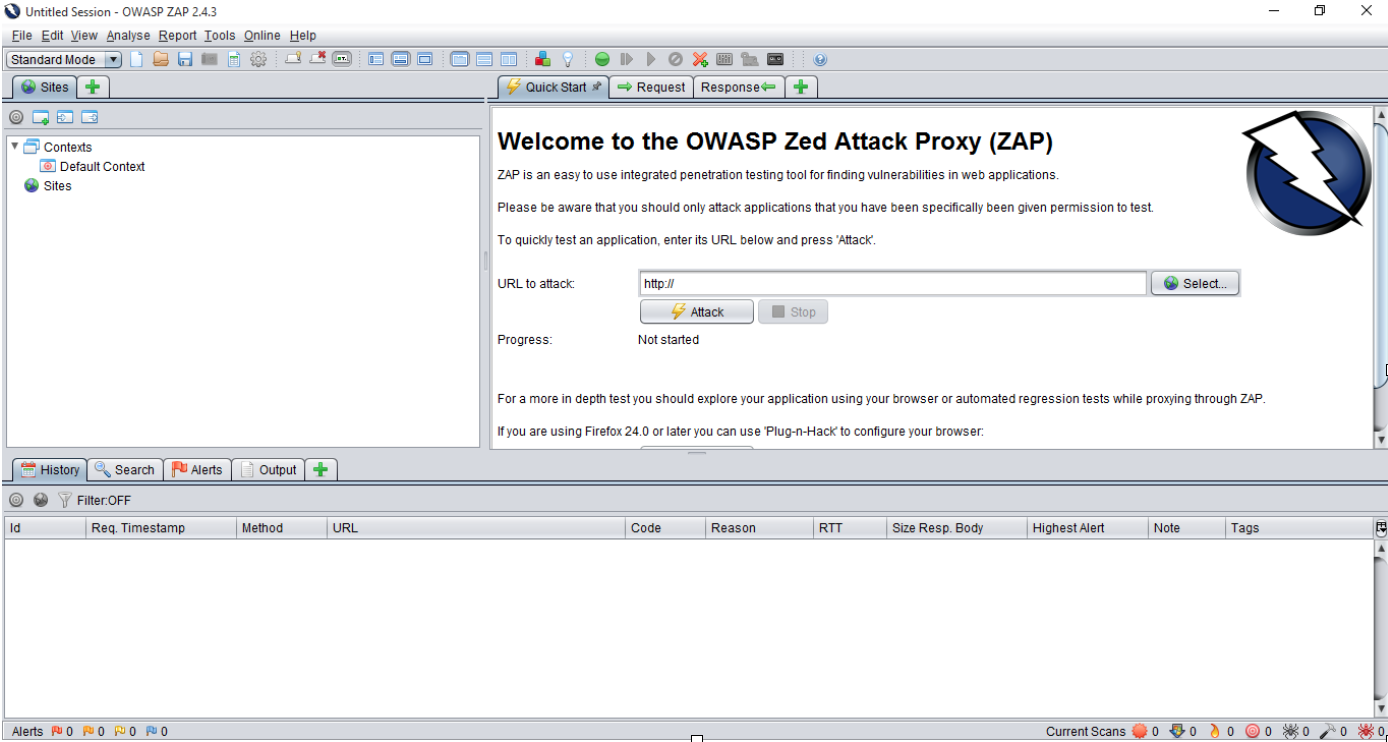Click the Export Context icon in Sites panel
This screenshot has width=1388, height=742.
(x=89, y=118)
